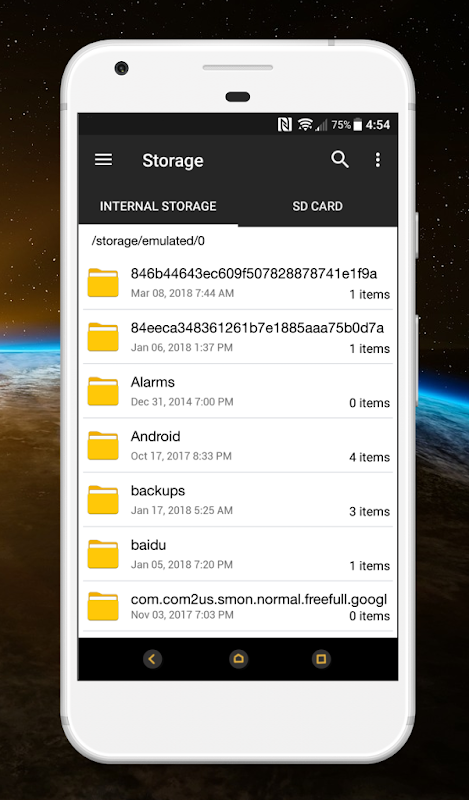Tap the Android back navigation button

(x=152, y=659)
